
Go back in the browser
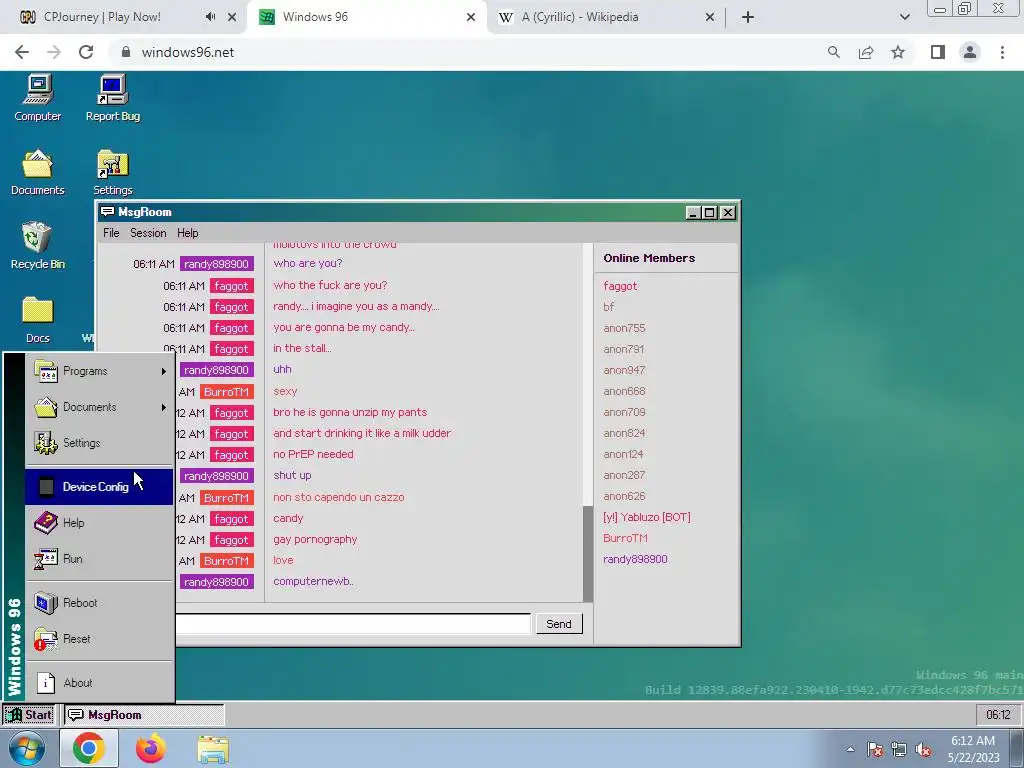(x=22, y=52)
